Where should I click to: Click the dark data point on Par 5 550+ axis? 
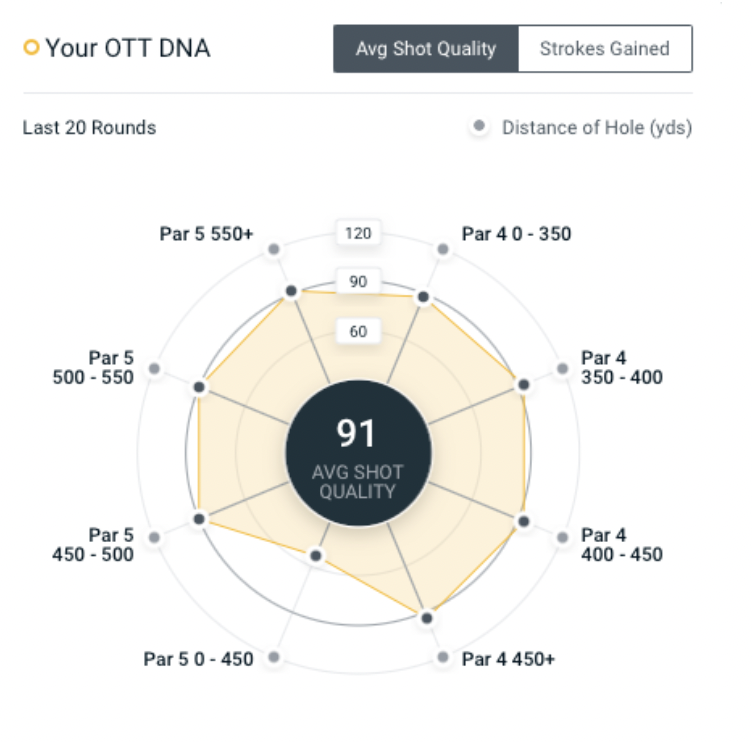tap(291, 291)
